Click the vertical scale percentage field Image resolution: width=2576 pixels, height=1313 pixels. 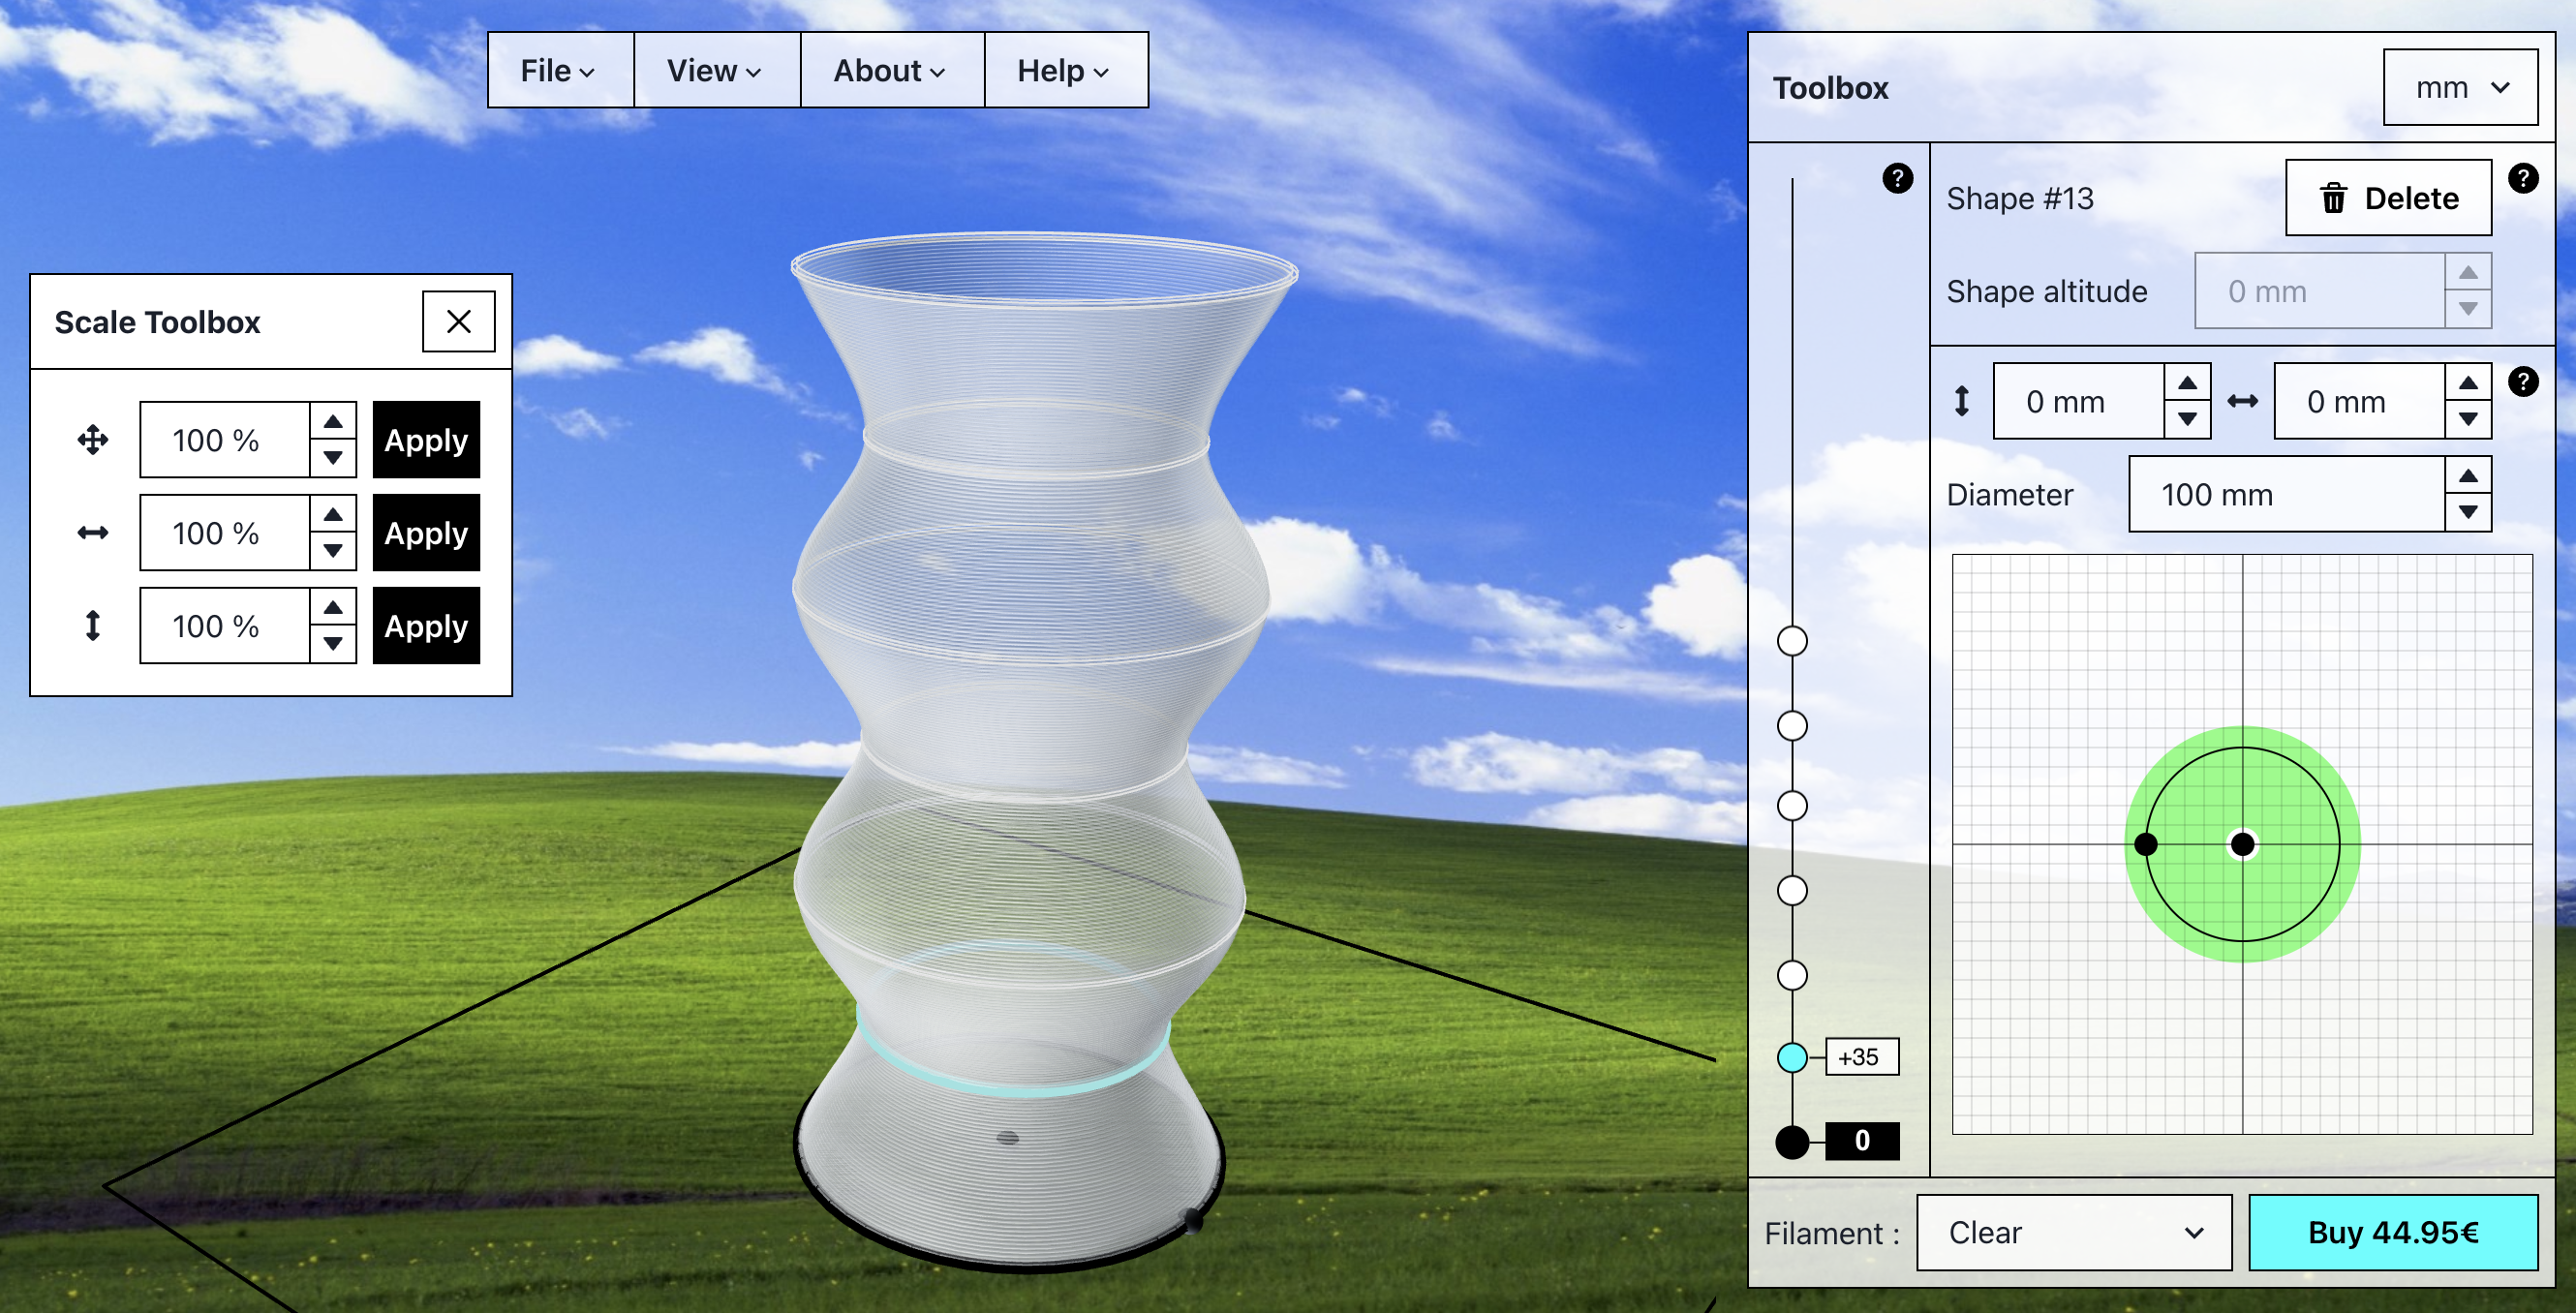[225, 626]
